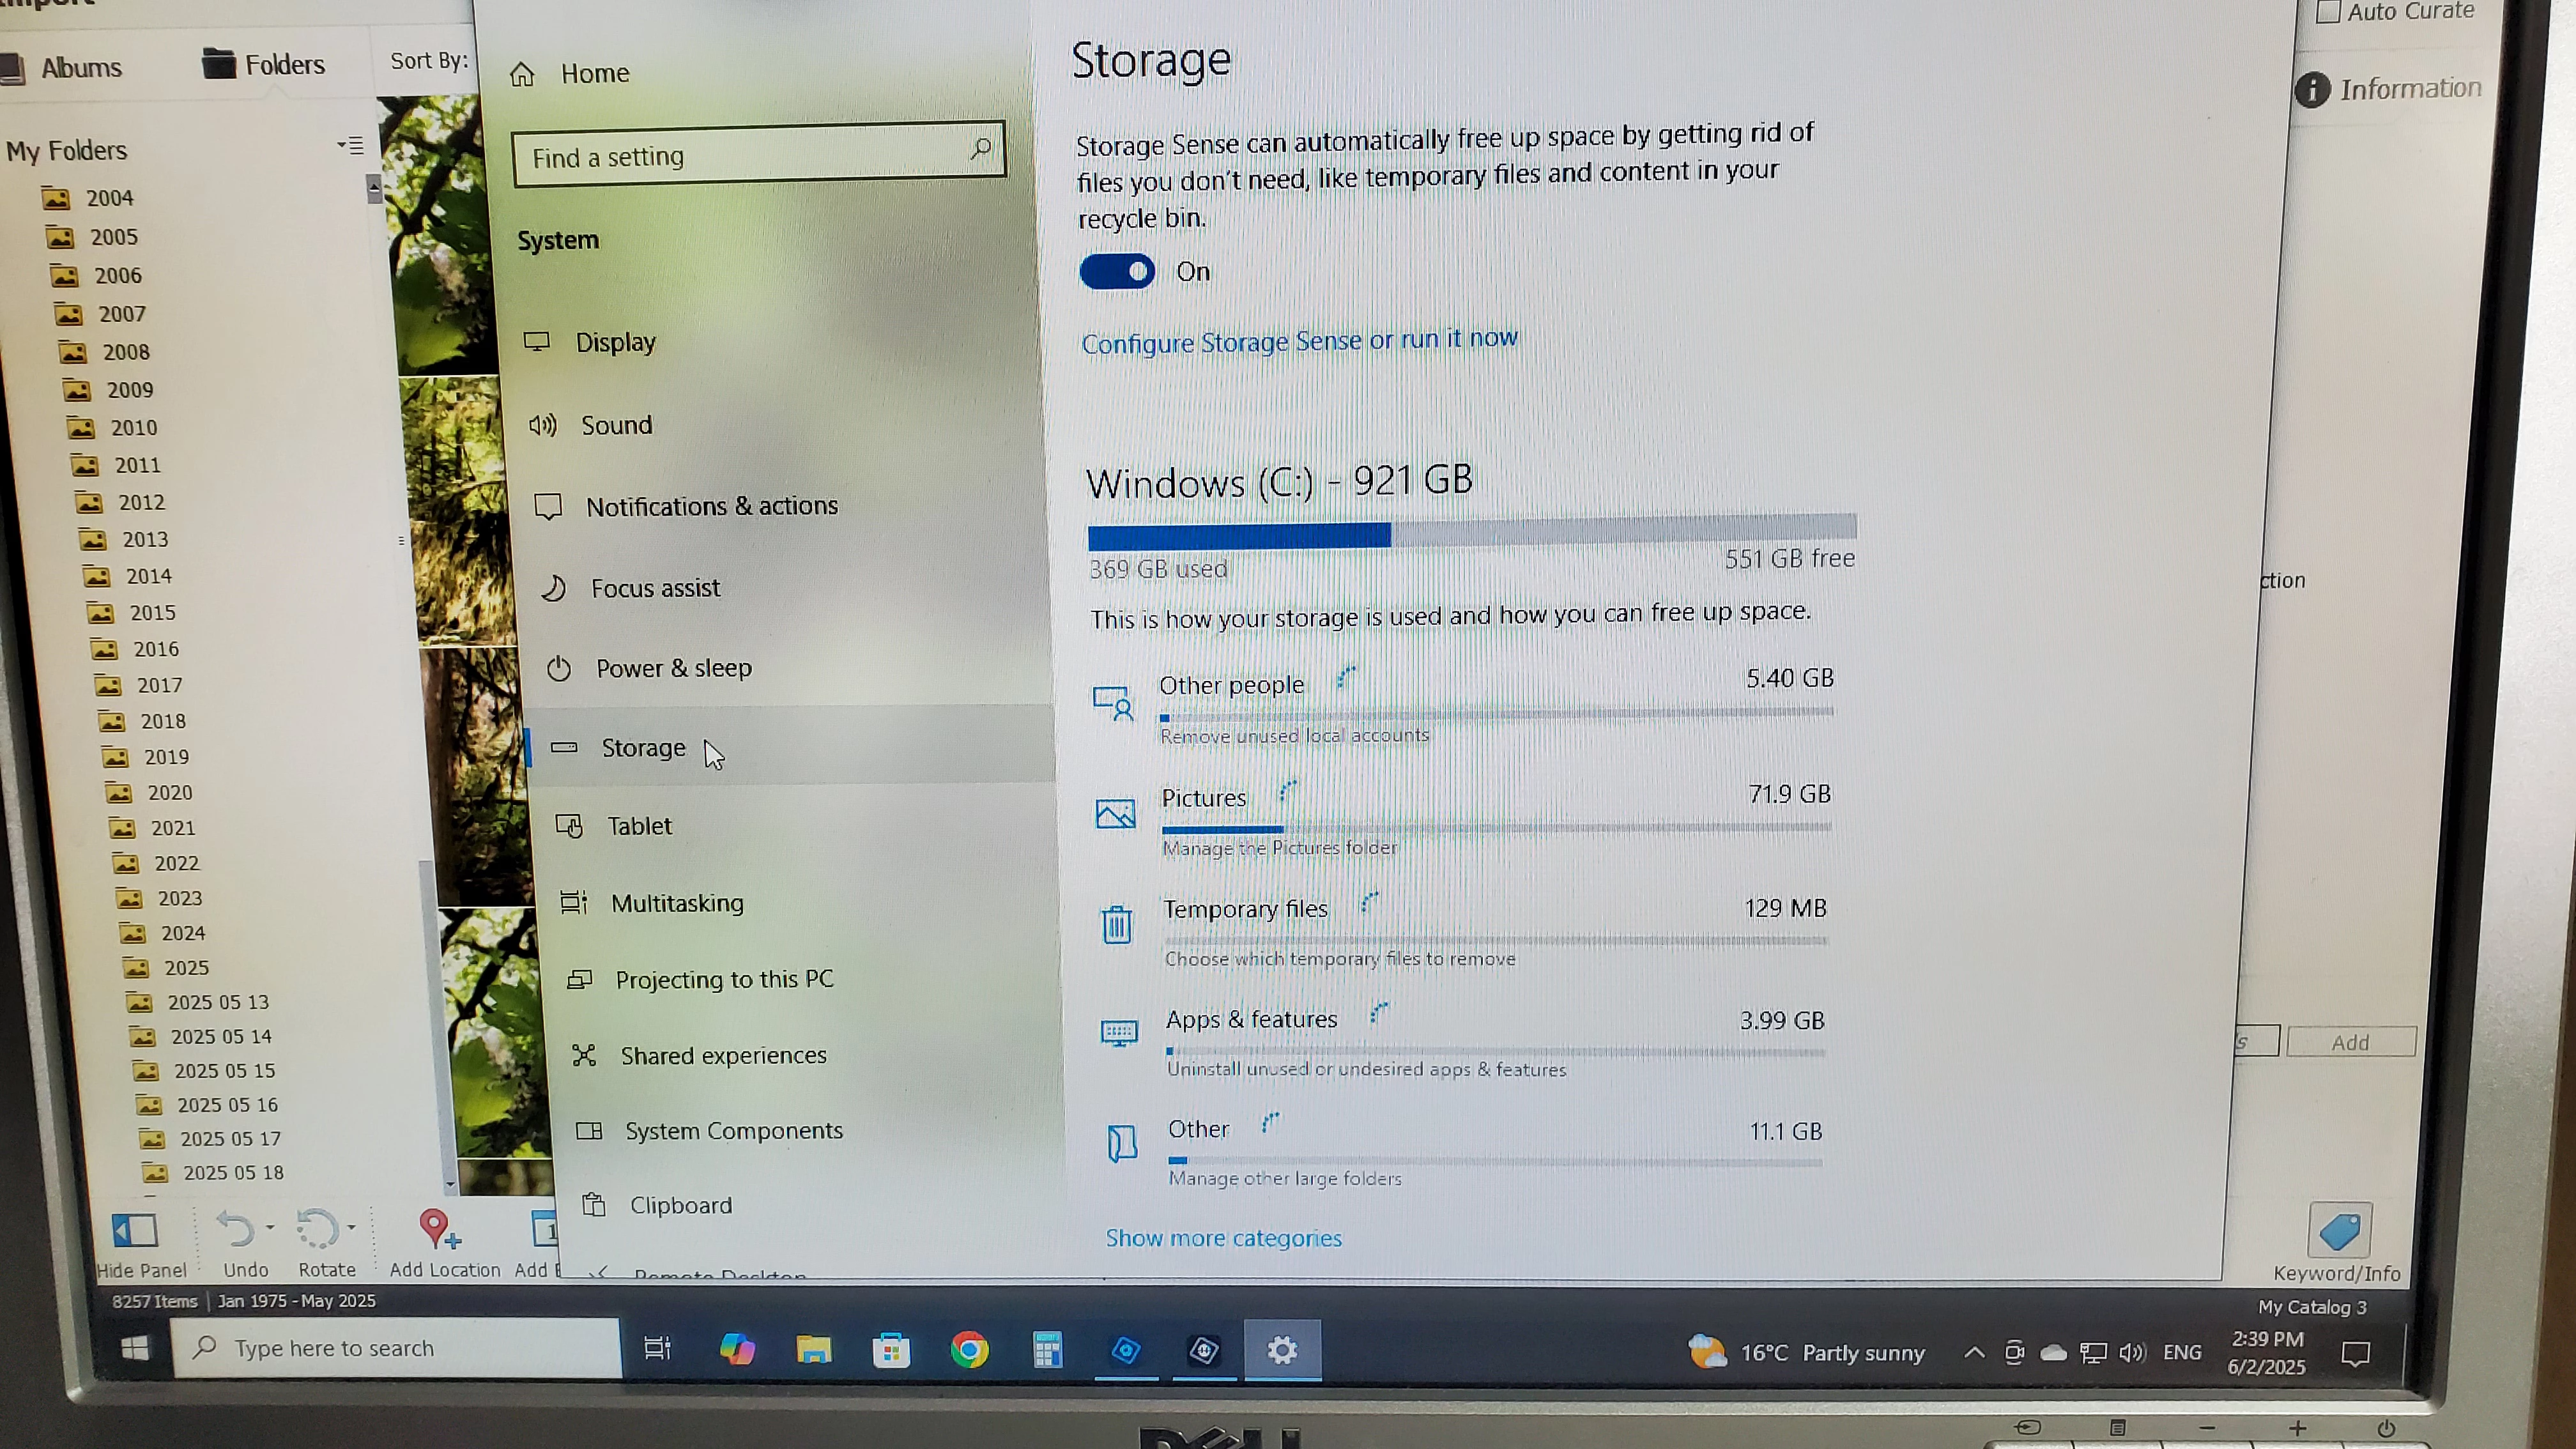Click the Undo arrow icon

pos(236,1229)
